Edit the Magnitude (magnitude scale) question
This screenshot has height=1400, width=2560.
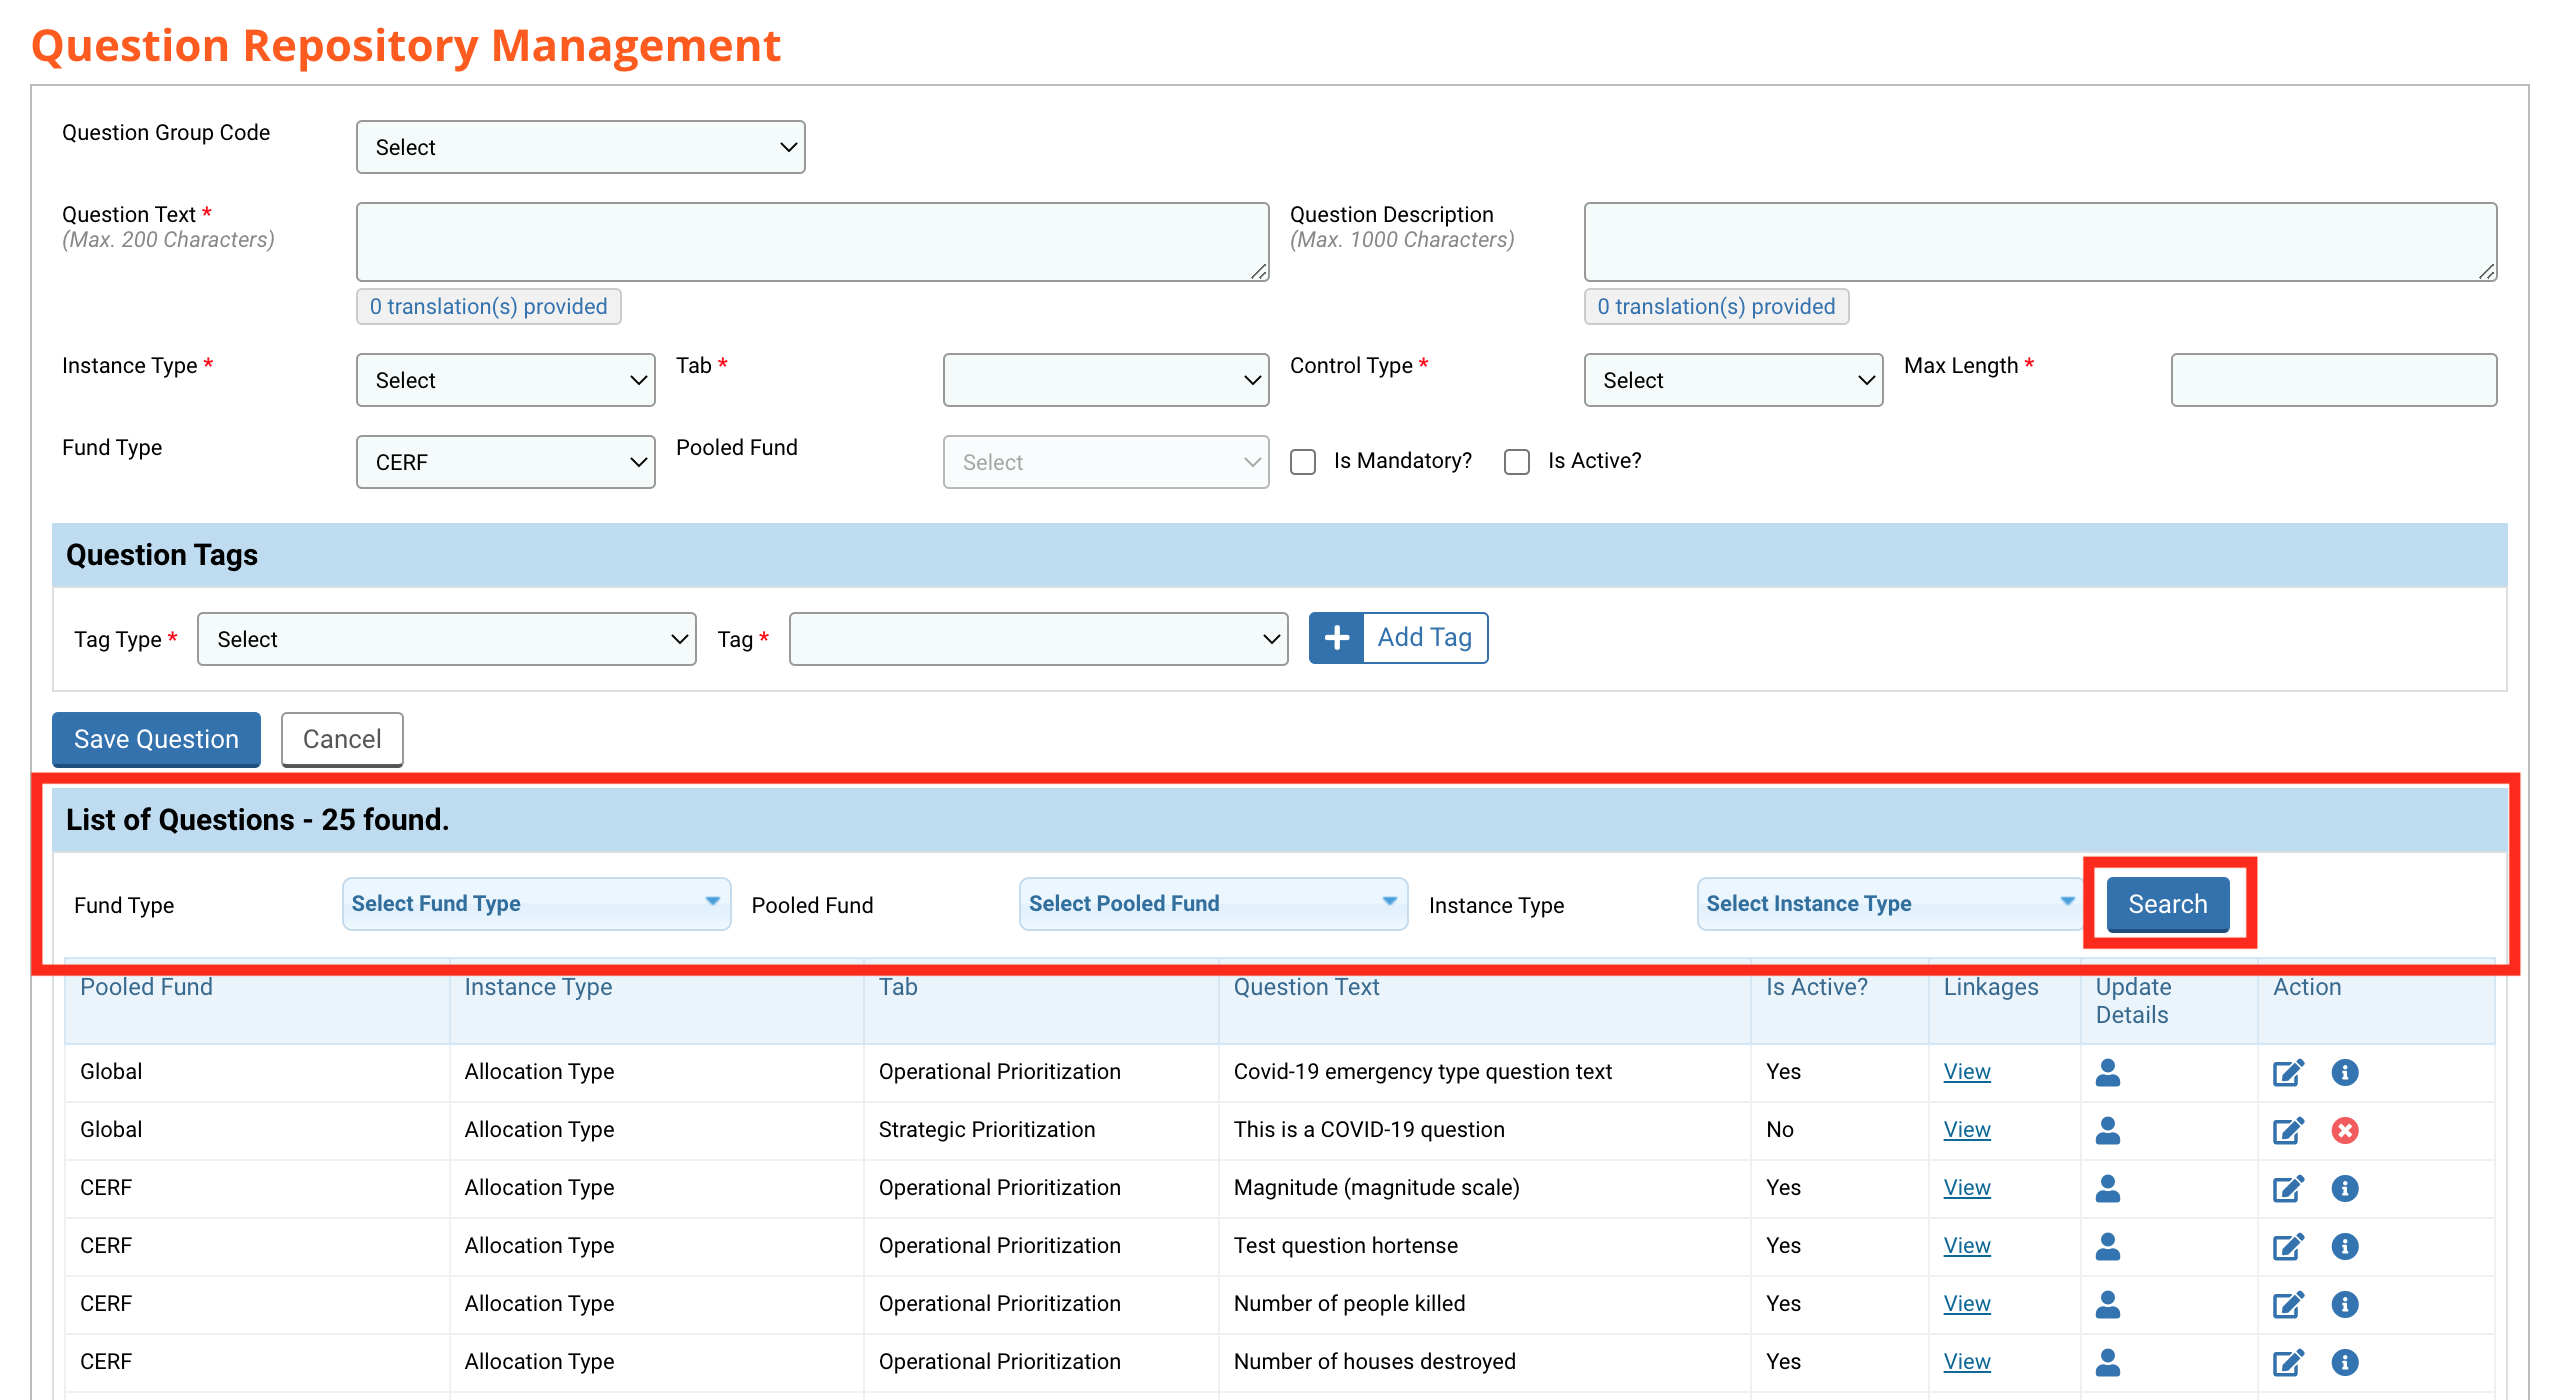[2288, 1188]
